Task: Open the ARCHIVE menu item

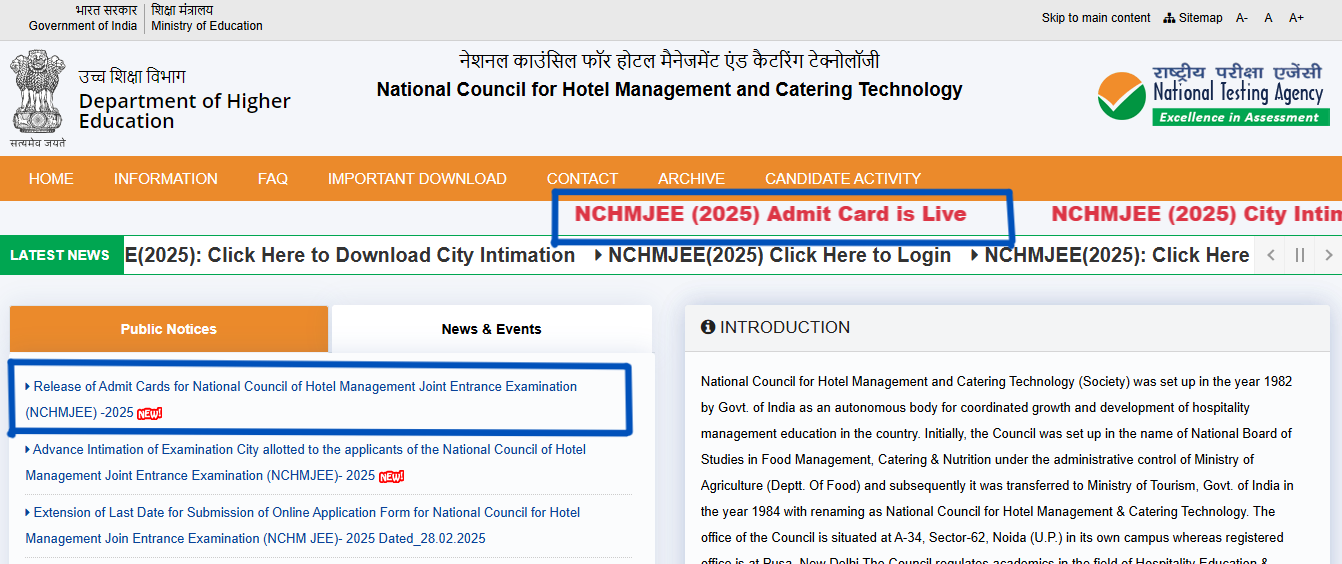Action: (691, 179)
